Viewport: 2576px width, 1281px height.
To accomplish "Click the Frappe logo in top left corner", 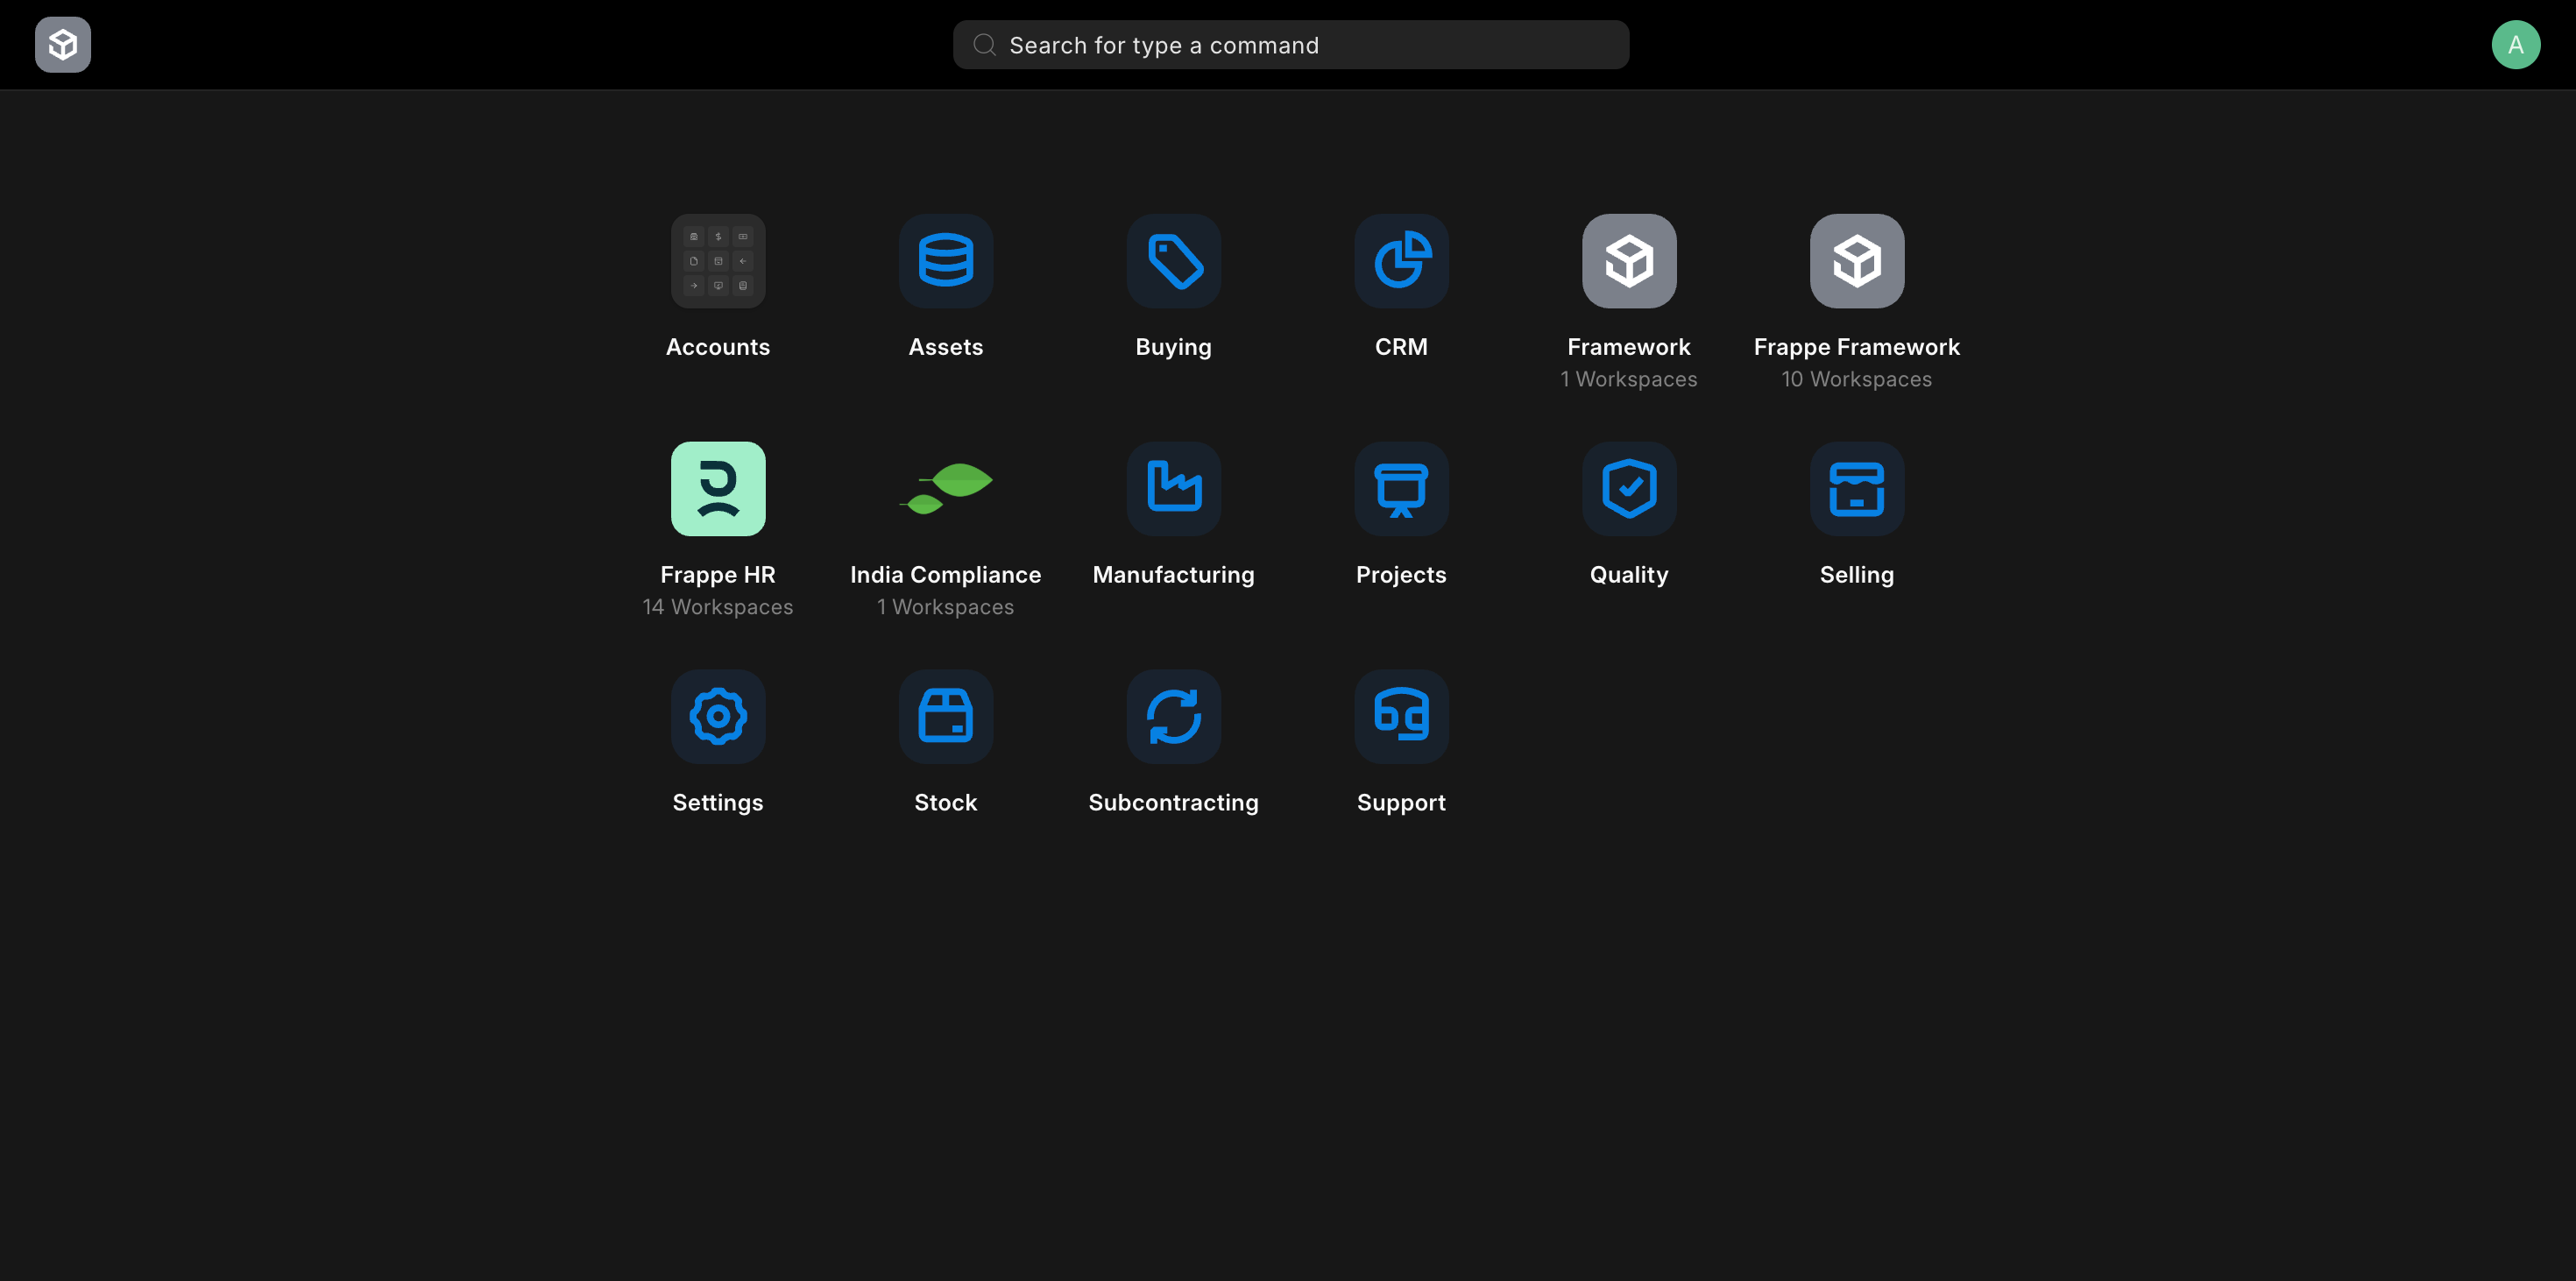I will (62, 44).
